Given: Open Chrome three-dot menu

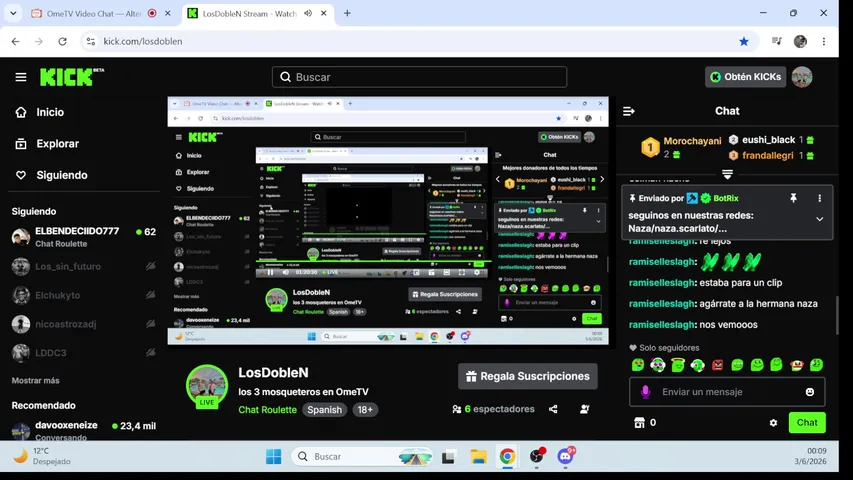Looking at the screenshot, I should pos(824,41).
